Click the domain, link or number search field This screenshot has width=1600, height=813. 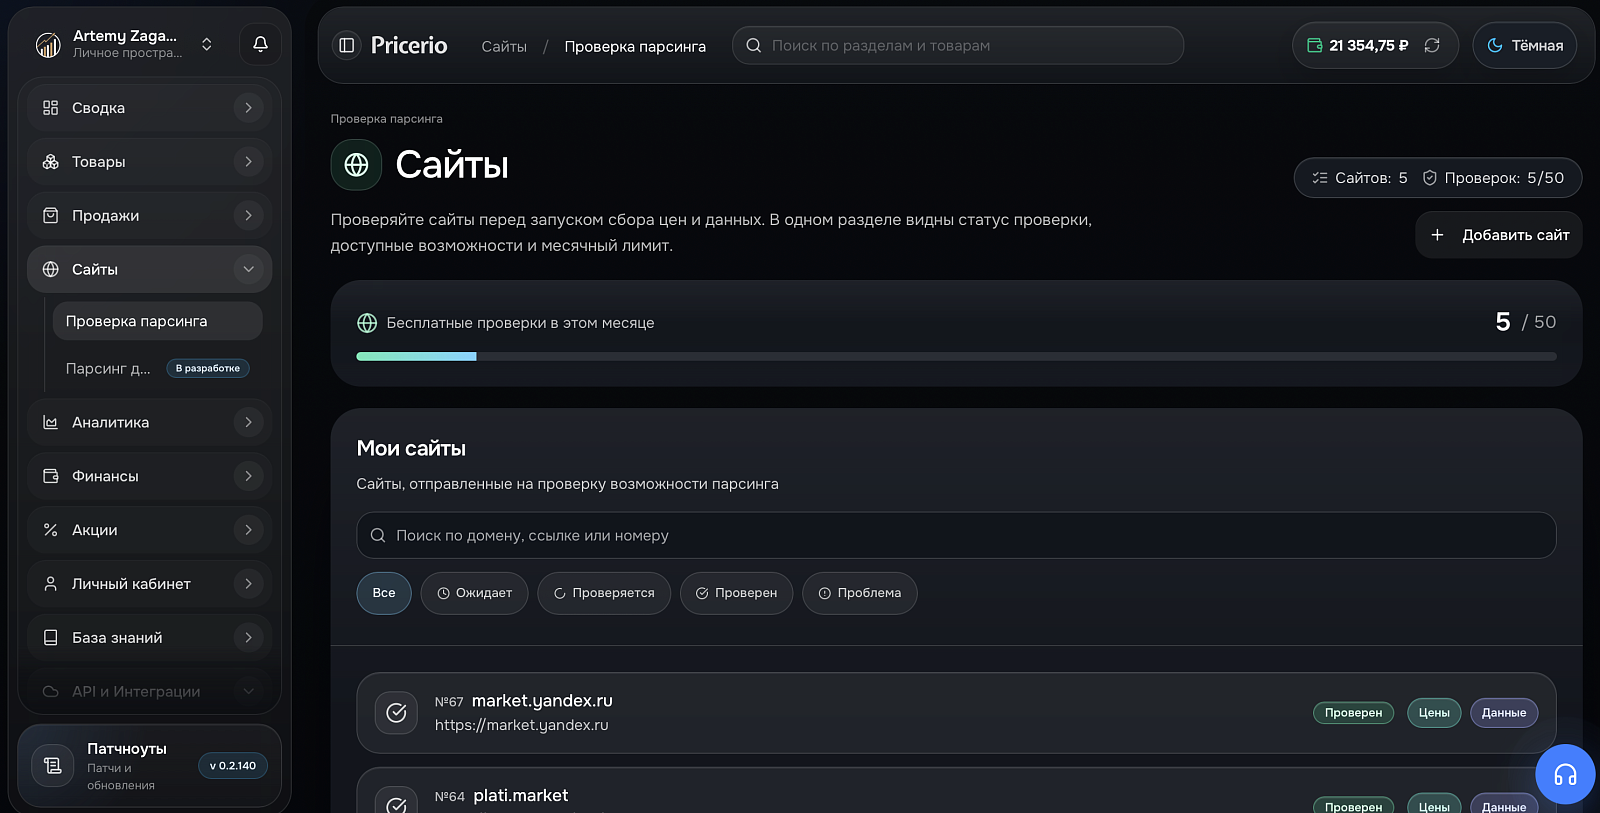click(x=956, y=536)
